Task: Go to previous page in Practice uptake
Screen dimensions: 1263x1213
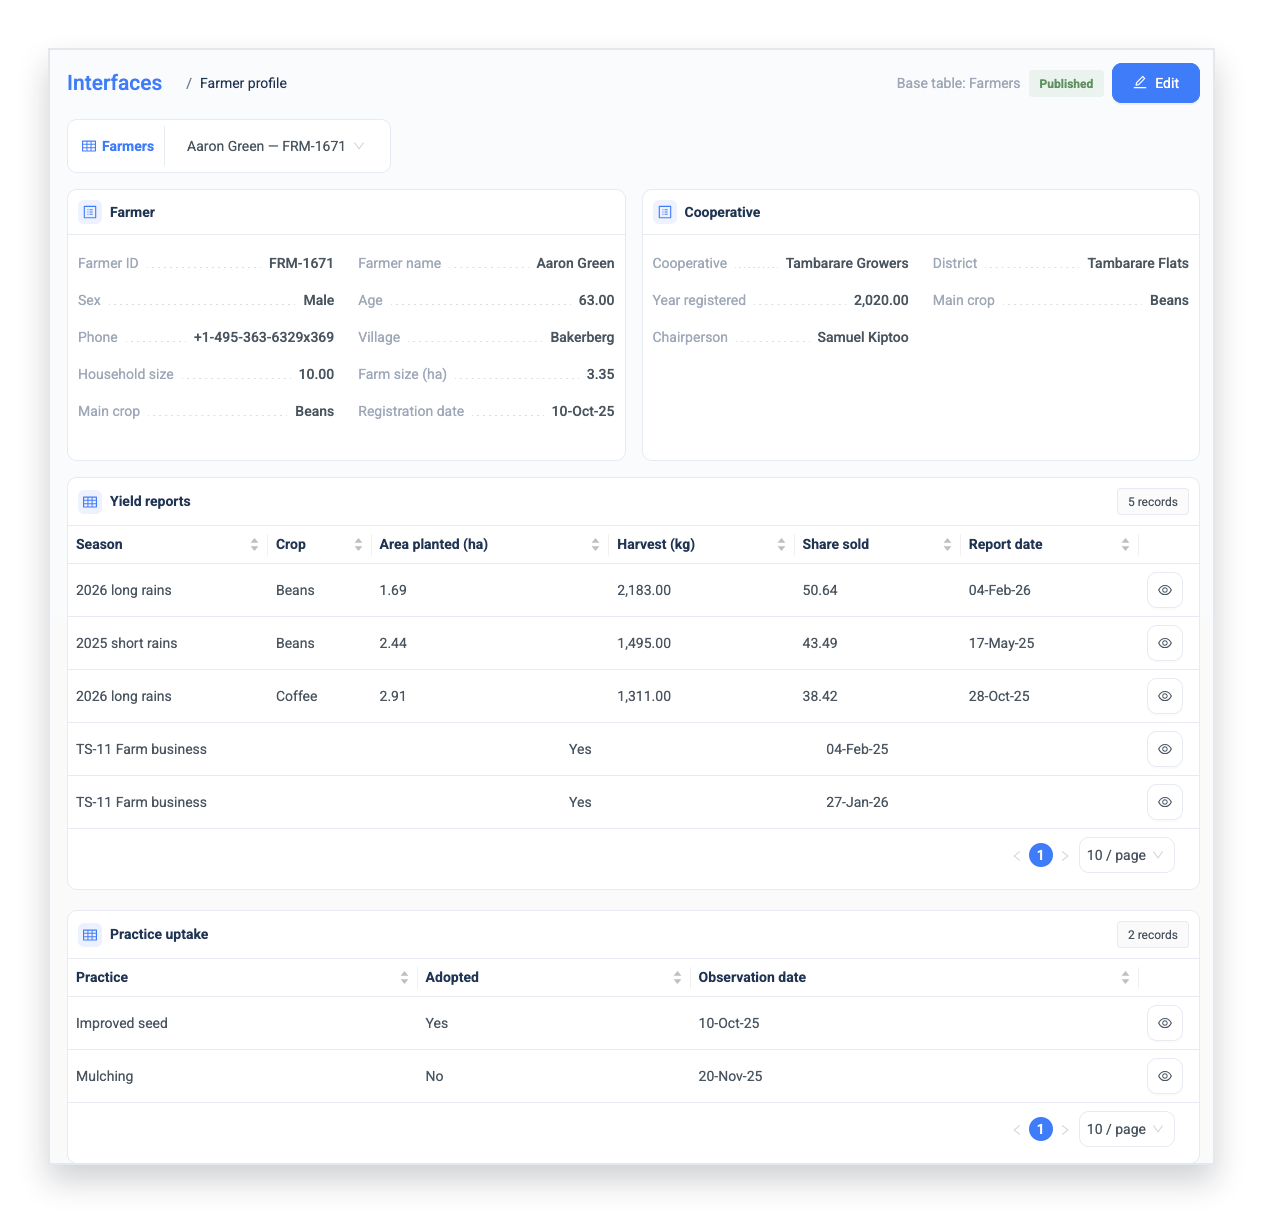Action: pos(1016,1129)
